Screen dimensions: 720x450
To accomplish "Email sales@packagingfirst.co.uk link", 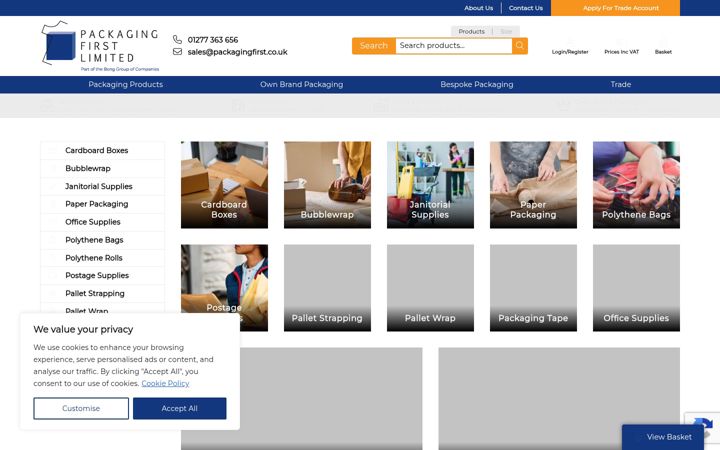I will point(237,52).
